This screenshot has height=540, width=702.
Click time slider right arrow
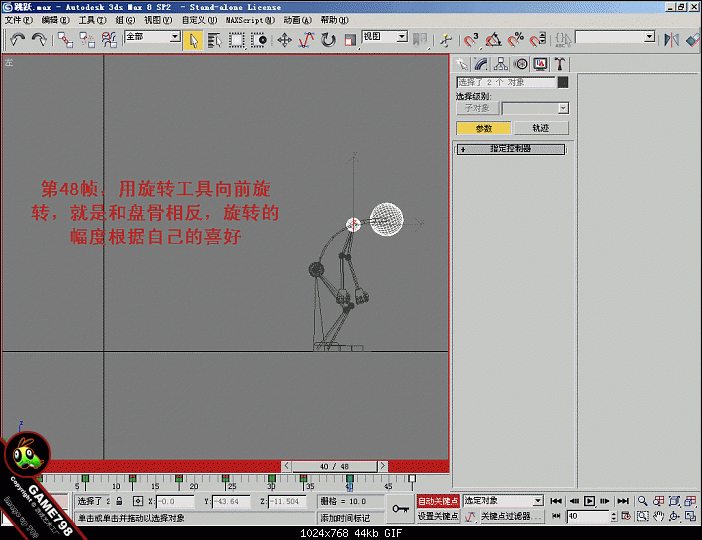click(383, 466)
